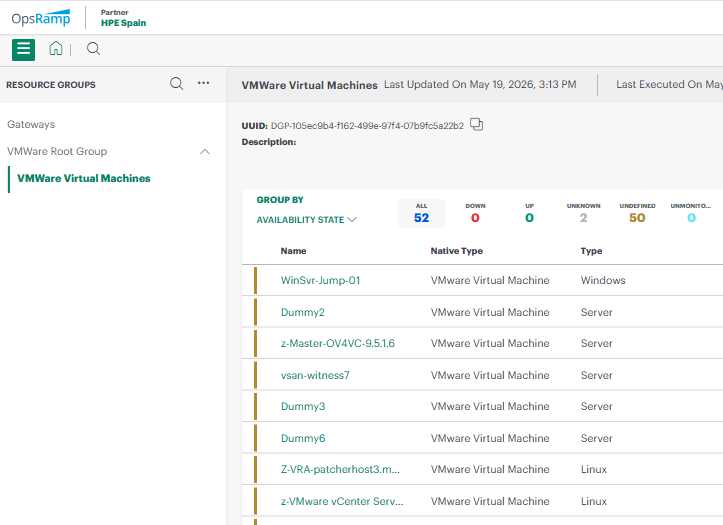Click the Last Executed On text

(x=670, y=84)
